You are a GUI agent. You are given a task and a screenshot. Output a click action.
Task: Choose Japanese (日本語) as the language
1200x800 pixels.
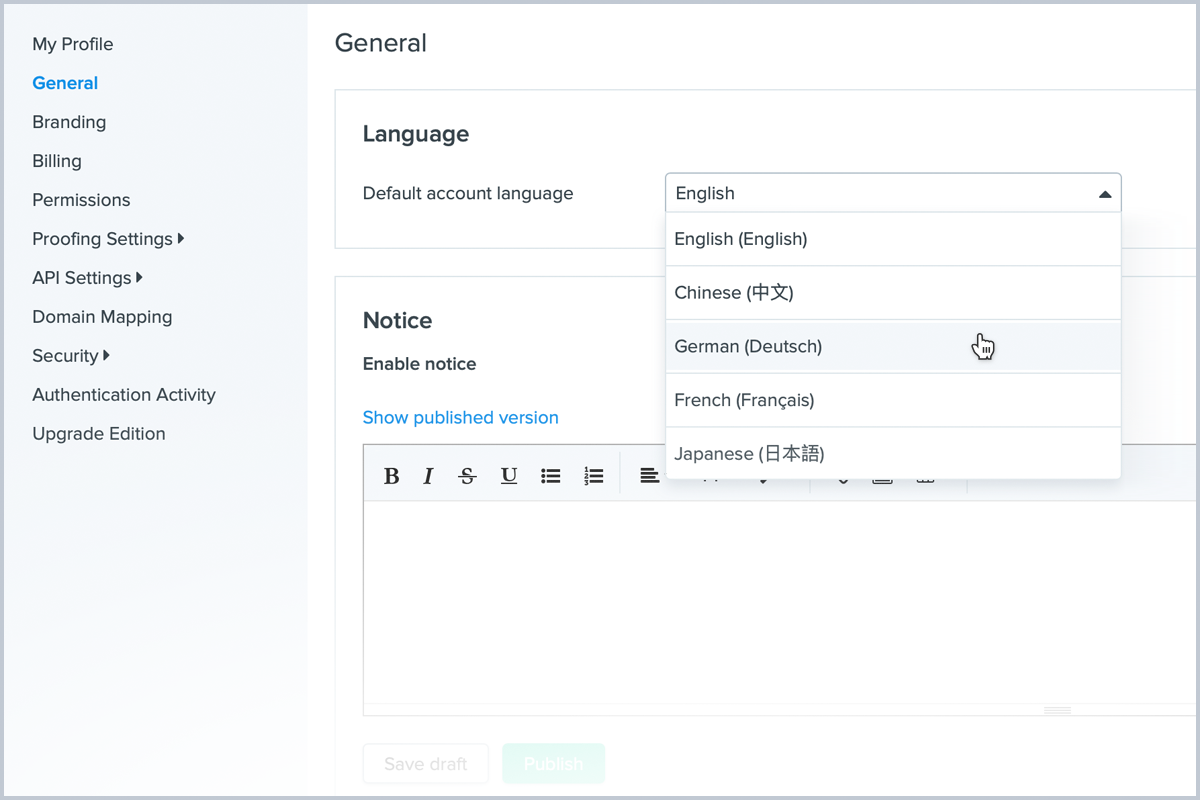(749, 454)
